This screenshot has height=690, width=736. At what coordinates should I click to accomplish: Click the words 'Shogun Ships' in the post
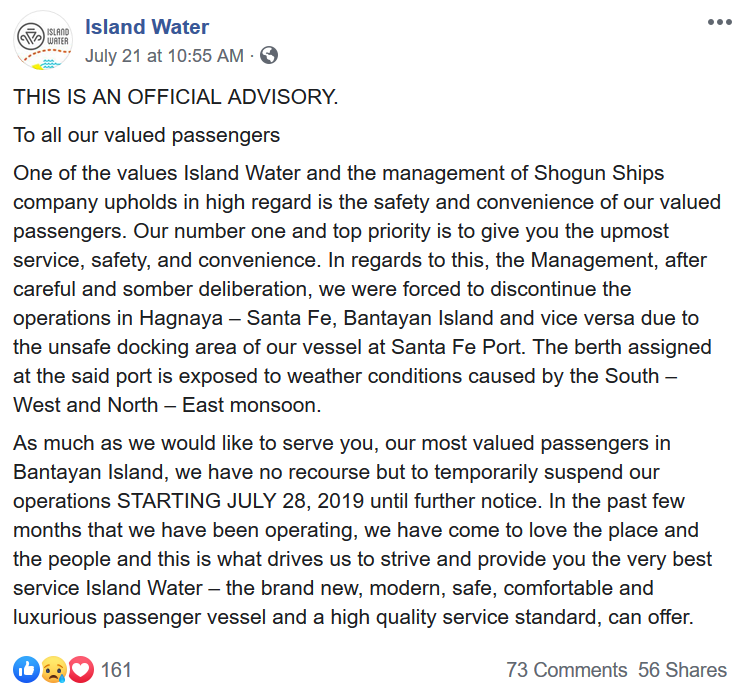click(599, 173)
